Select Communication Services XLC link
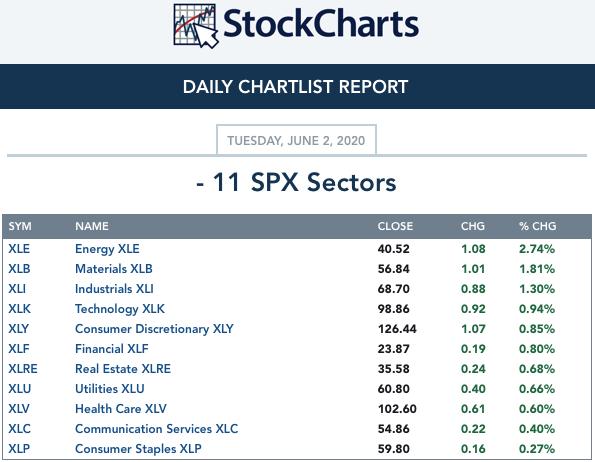Viewport: 595px width, 462px height. (157, 429)
